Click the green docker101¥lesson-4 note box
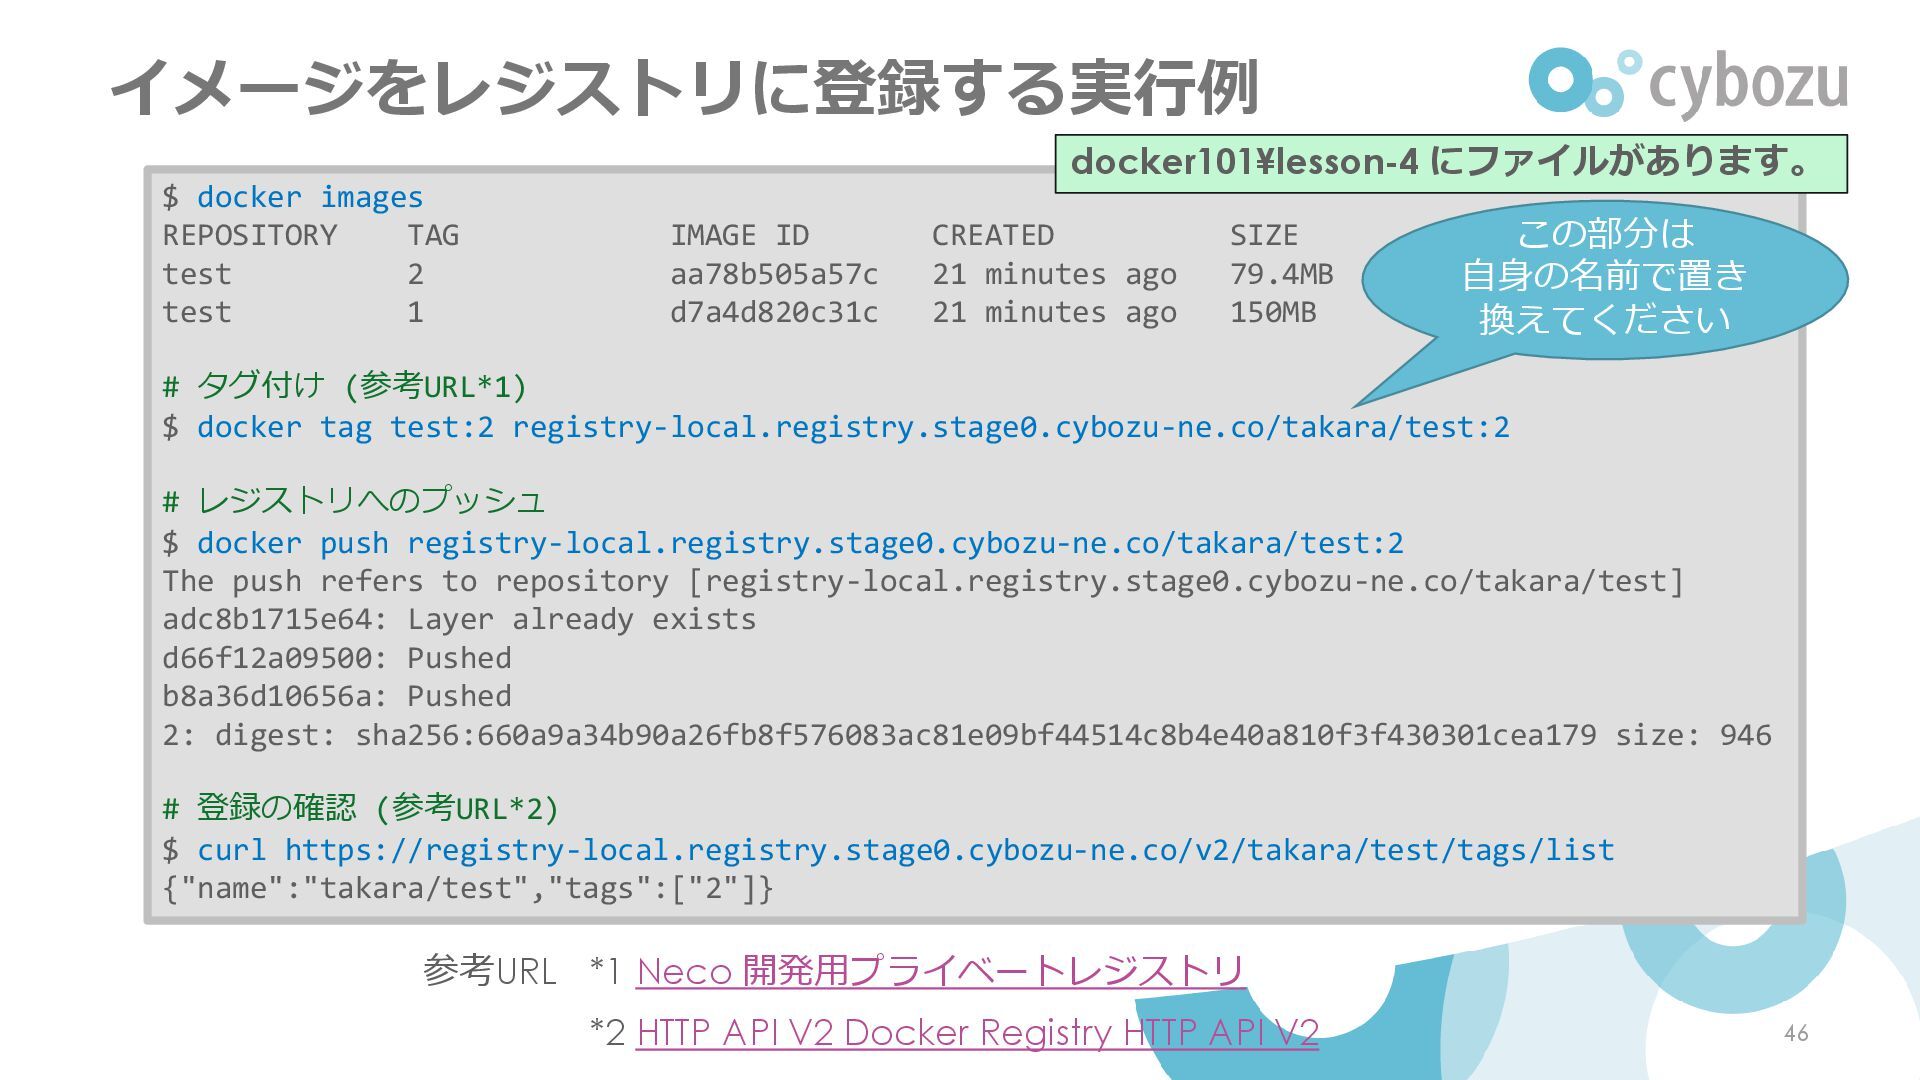1920x1080 pixels. pos(1451,163)
